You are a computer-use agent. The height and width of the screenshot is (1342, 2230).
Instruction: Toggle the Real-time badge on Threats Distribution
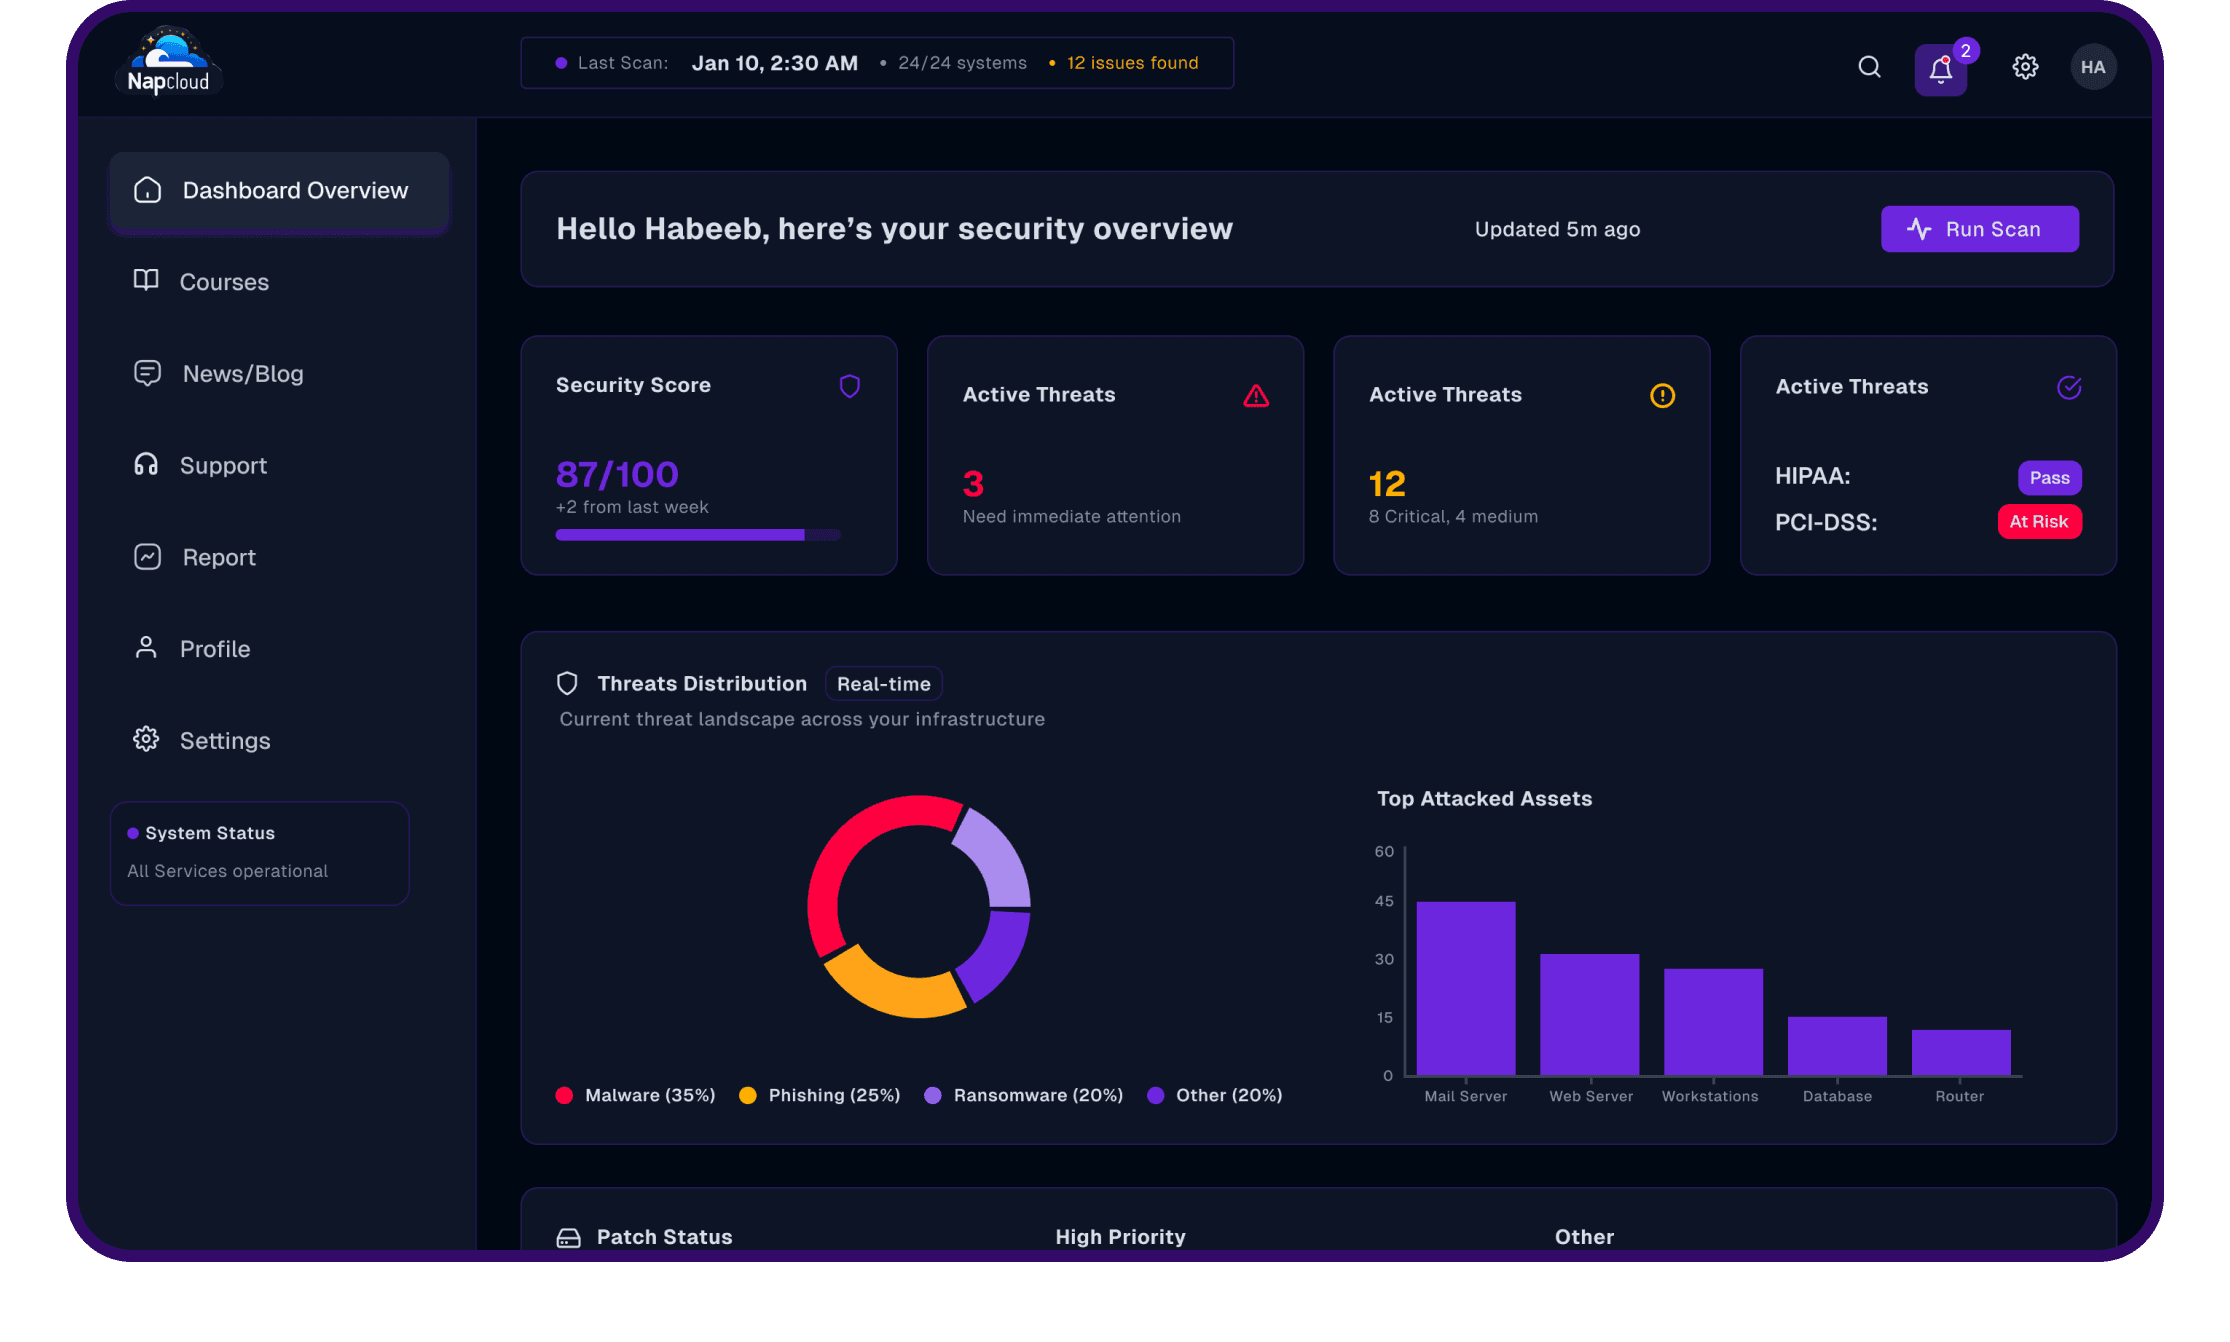[x=883, y=683]
